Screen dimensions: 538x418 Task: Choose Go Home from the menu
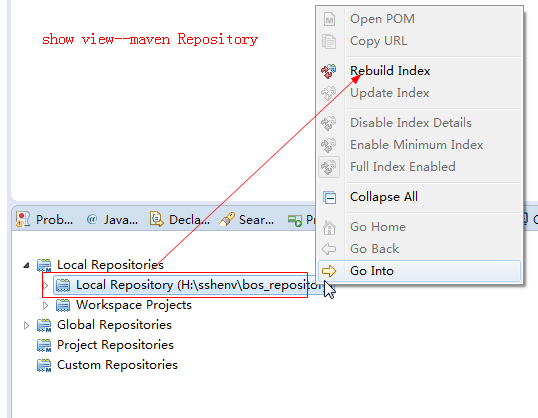(x=419, y=227)
